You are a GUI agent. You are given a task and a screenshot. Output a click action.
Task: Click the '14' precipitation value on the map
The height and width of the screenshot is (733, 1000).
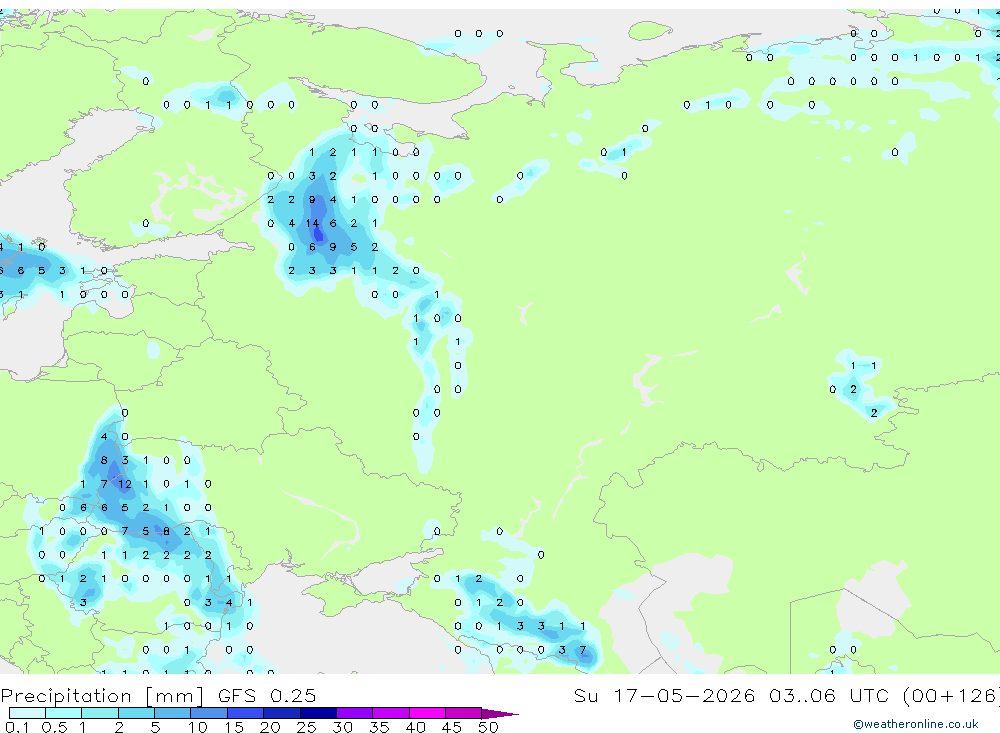312,223
